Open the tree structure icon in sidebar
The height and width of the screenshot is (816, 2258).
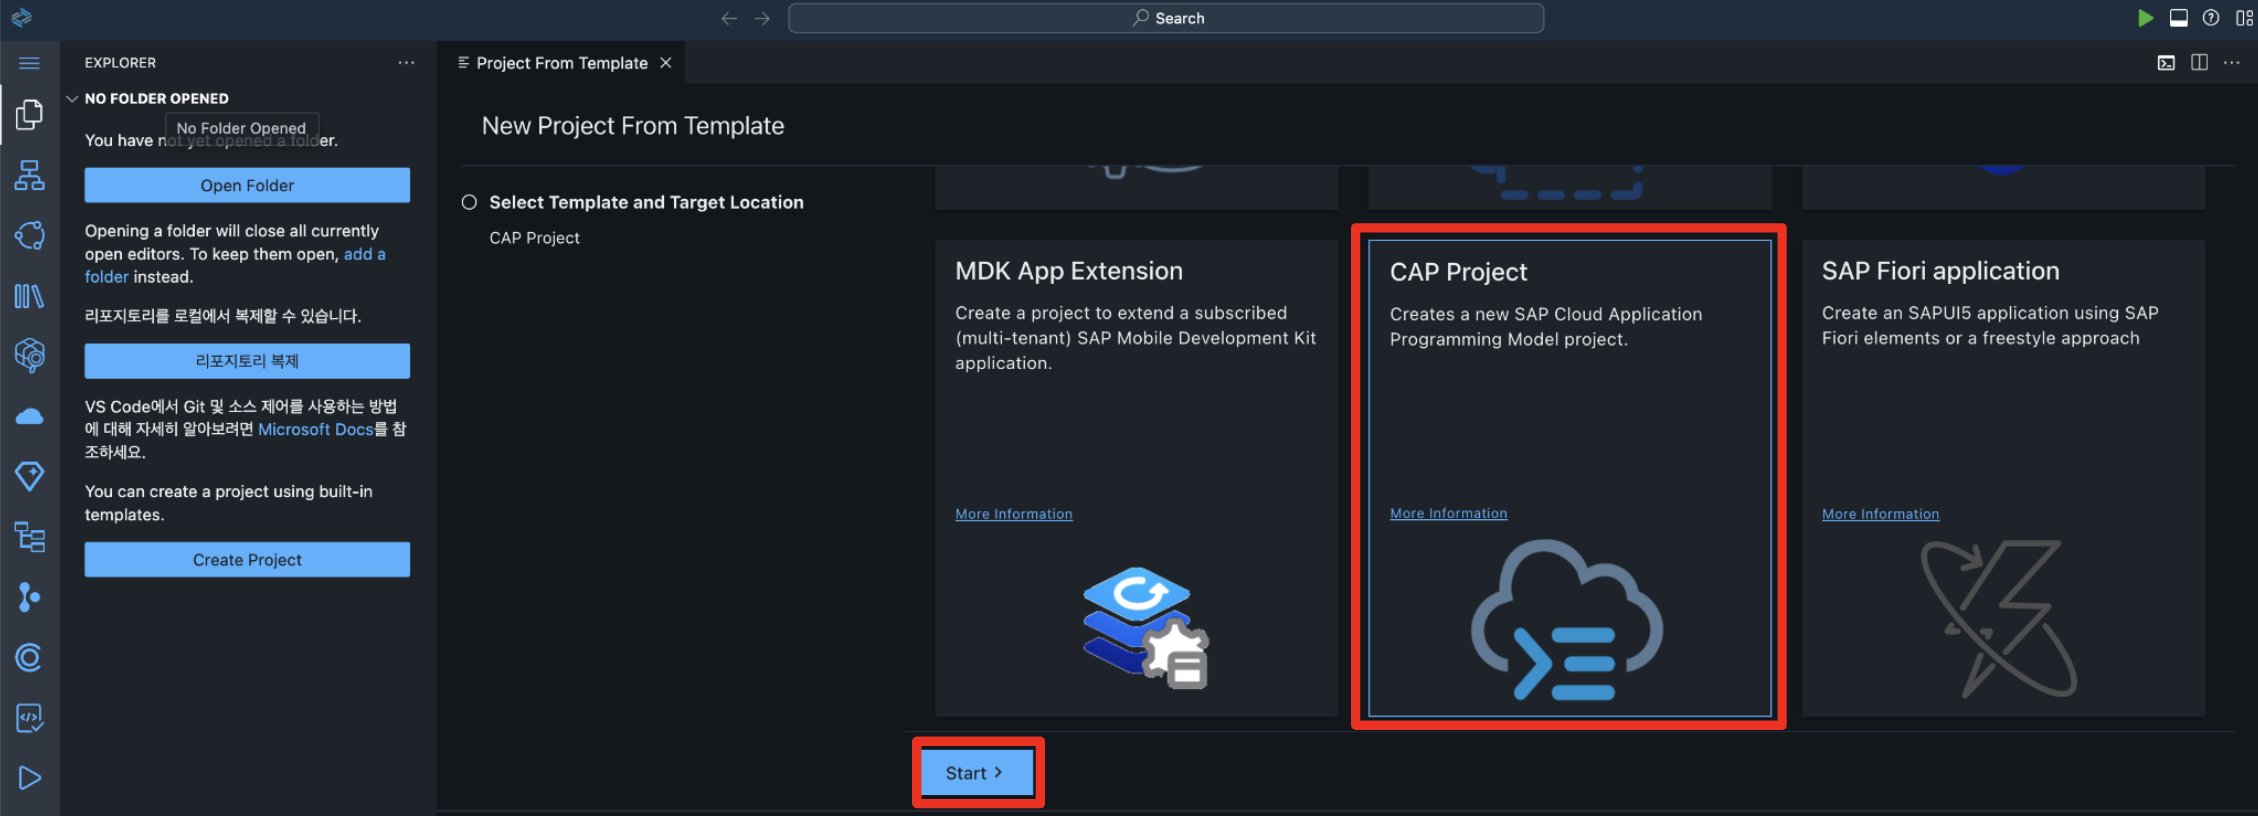pyautogui.click(x=29, y=537)
